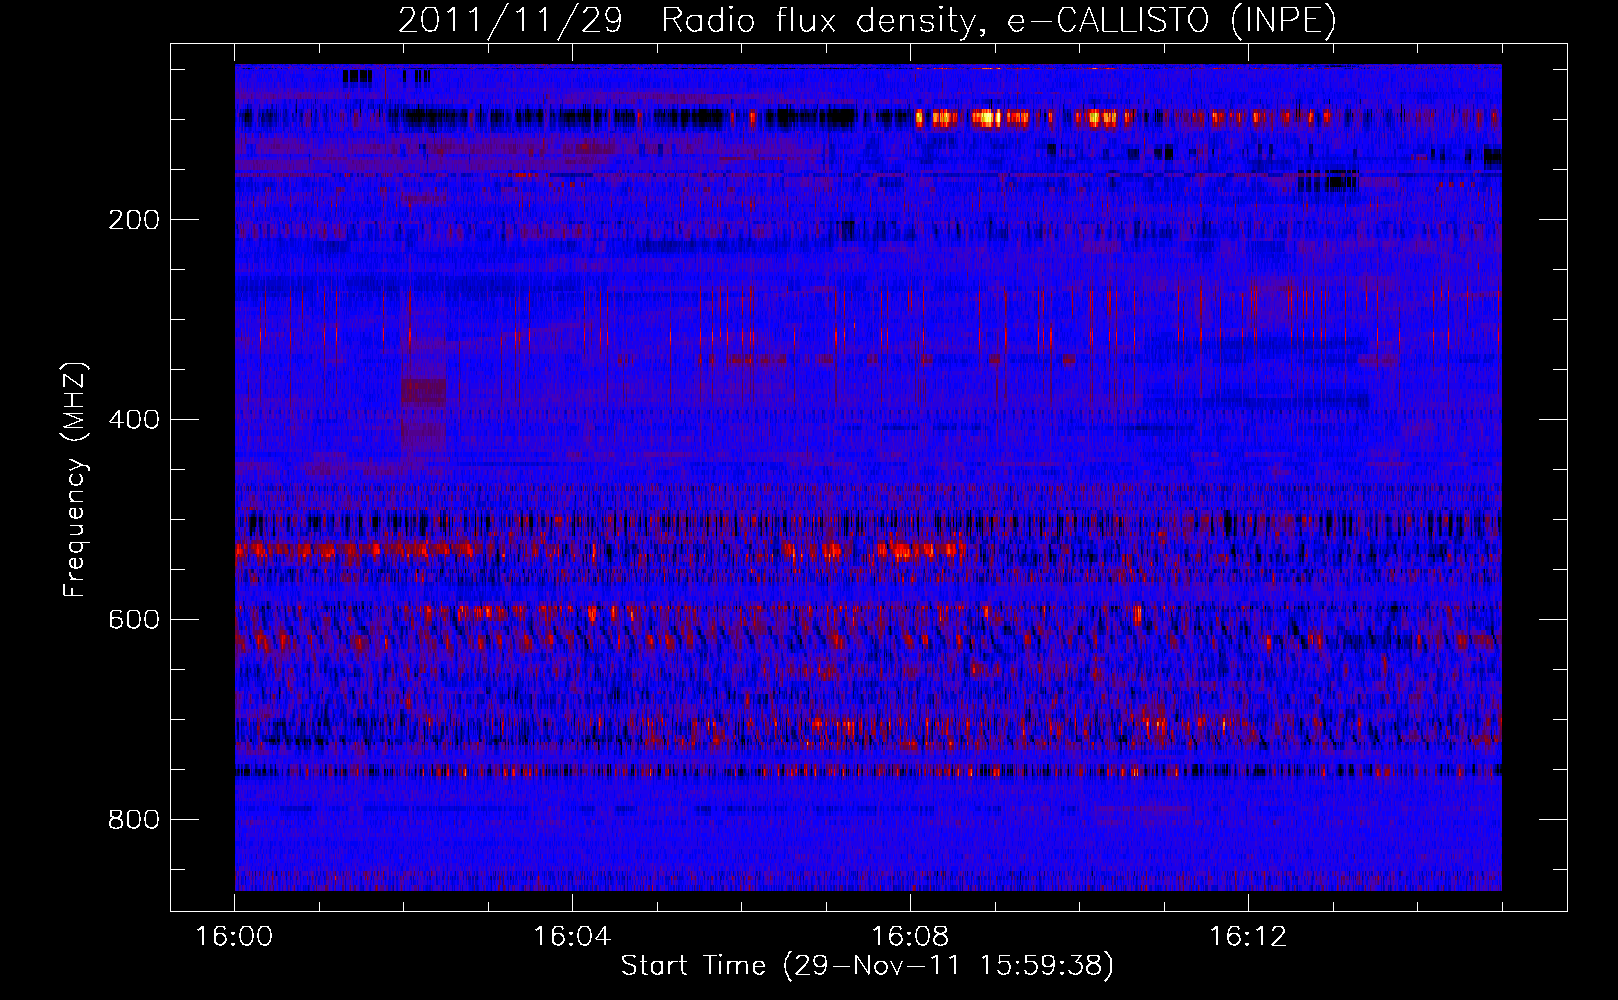The height and width of the screenshot is (1000, 1618).
Task: Click the 16:00 time tick label
Action: (x=235, y=937)
